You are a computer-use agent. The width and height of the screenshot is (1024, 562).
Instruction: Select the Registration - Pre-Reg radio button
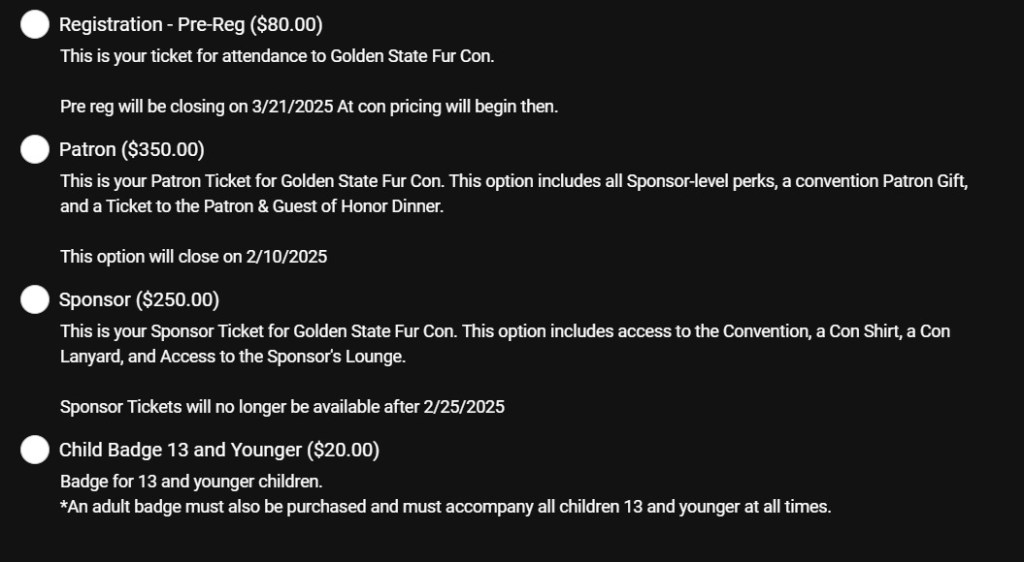pyautogui.click(x=35, y=25)
